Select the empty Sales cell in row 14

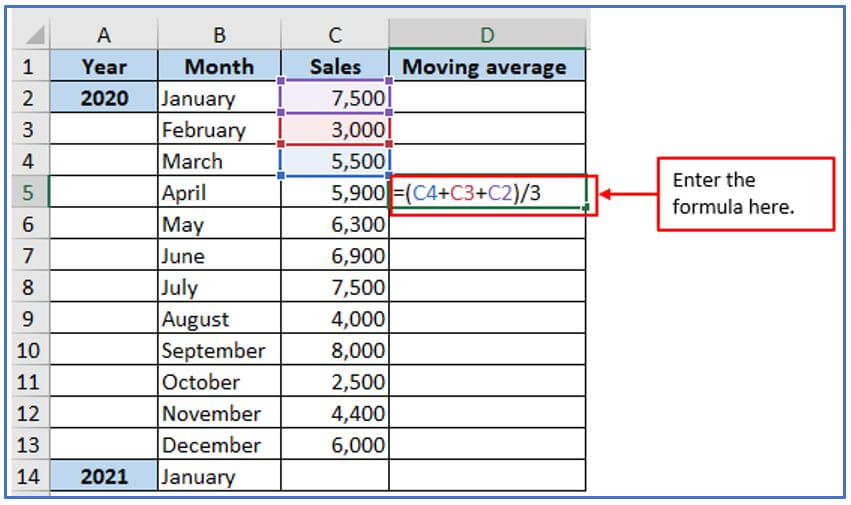(x=335, y=476)
